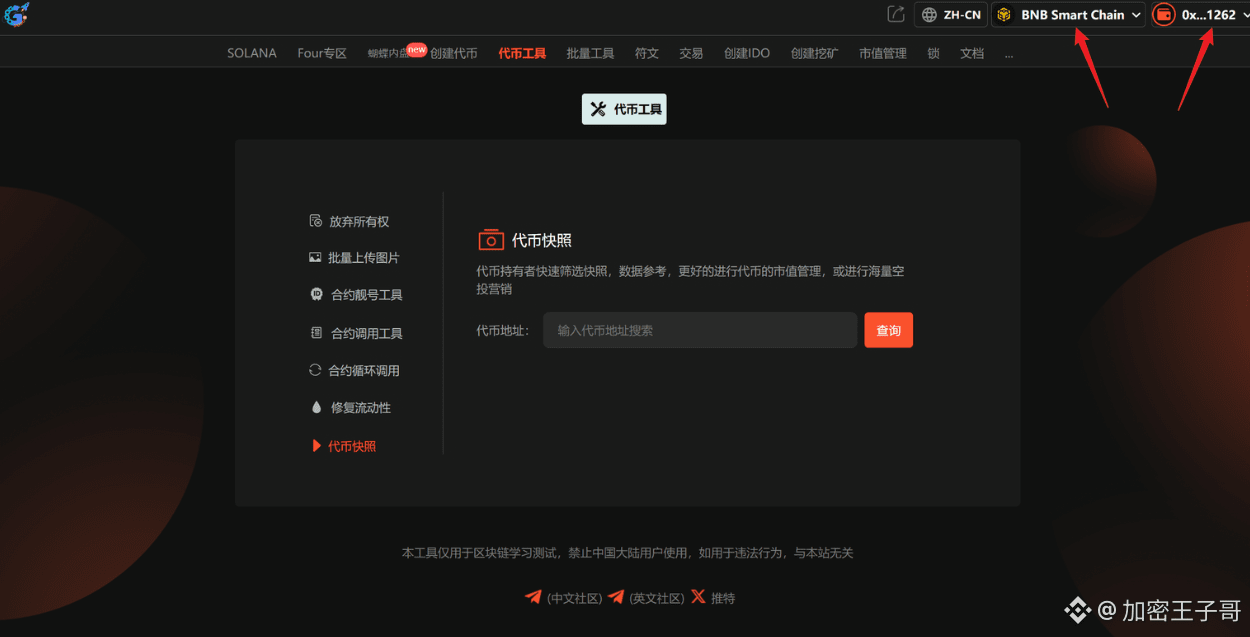1250x637 pixels.
Task: Click the token address input field
Action: click(698, 330)
